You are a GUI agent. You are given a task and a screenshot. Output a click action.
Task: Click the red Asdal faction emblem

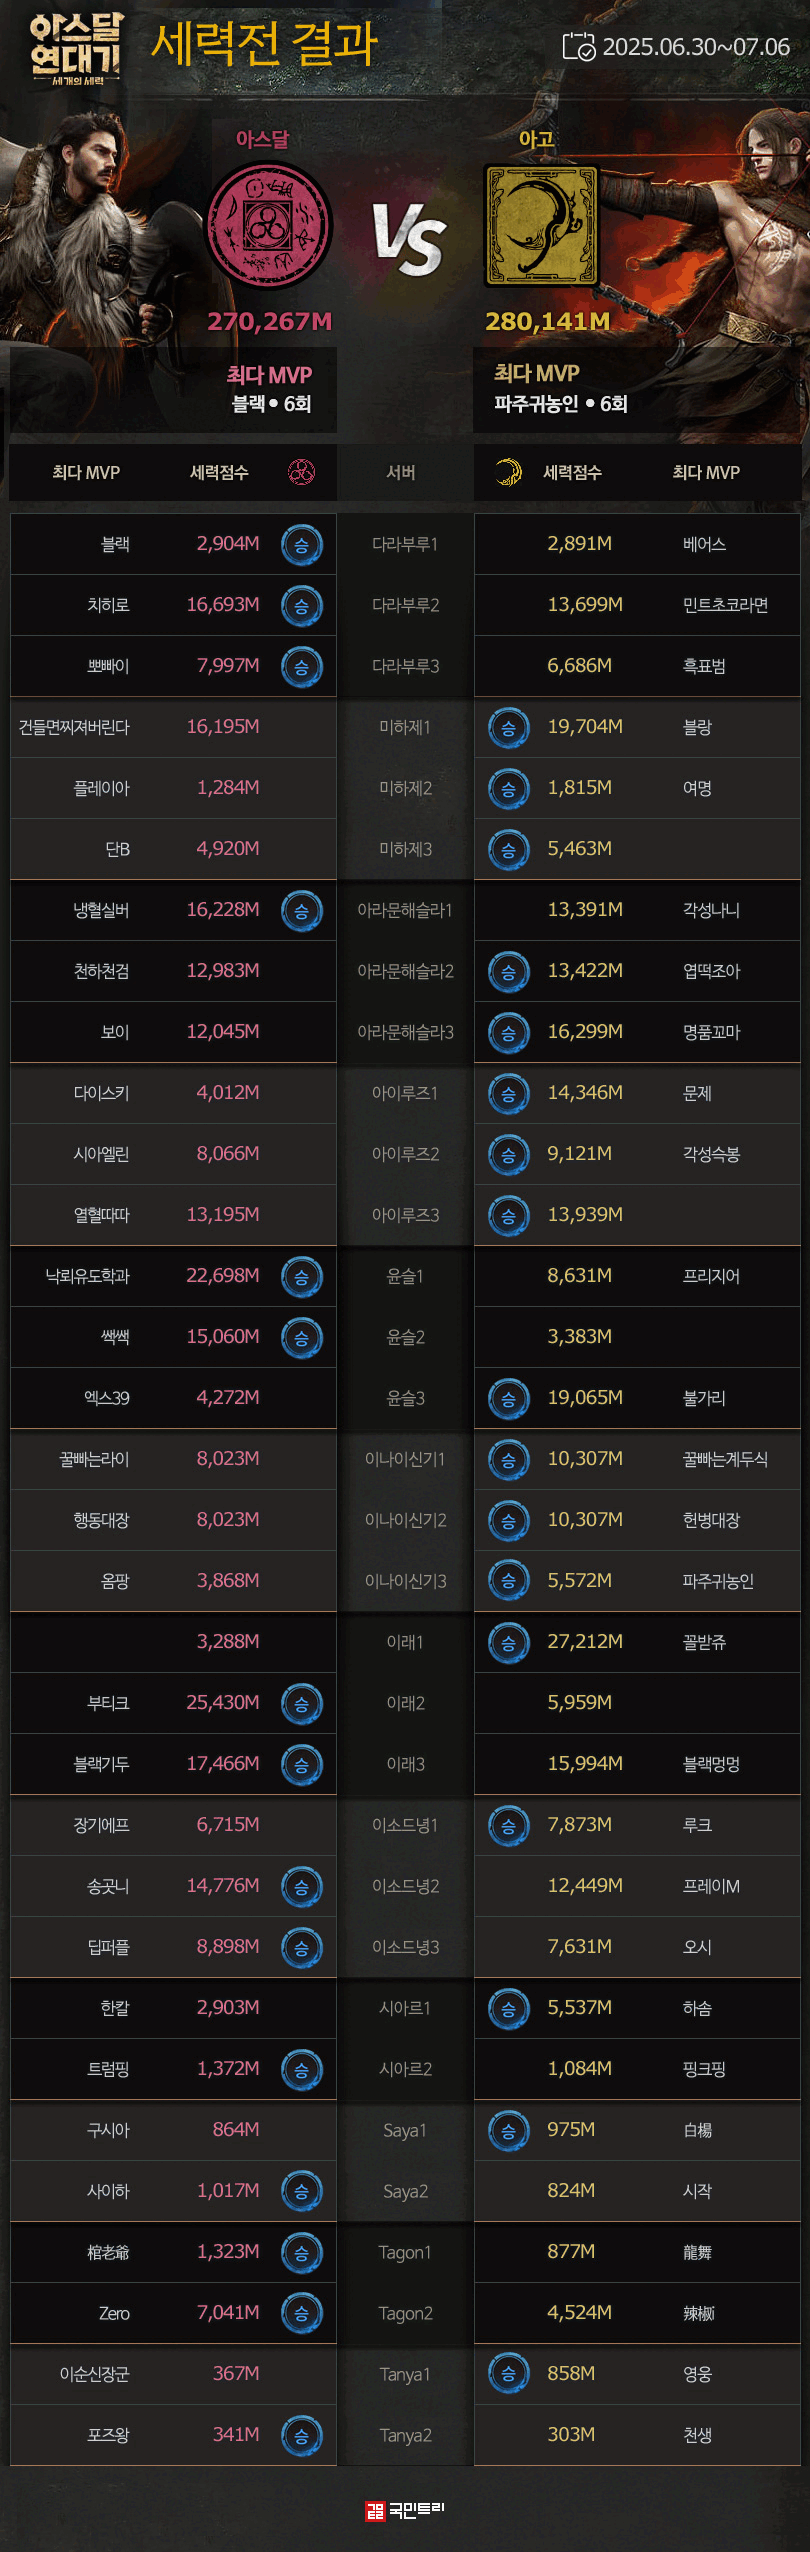[x=268, y=227]
